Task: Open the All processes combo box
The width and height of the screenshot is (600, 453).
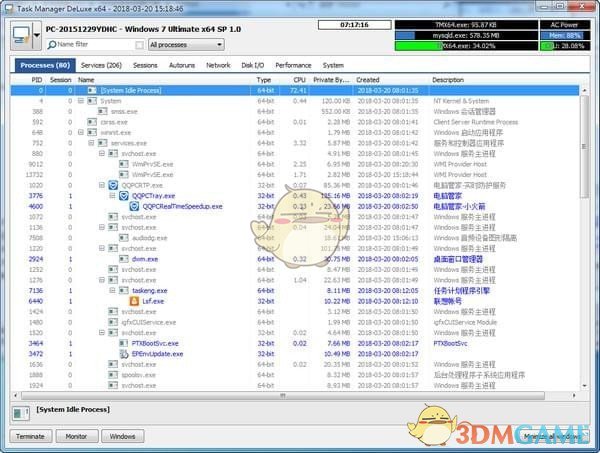Action: [186, 45]
